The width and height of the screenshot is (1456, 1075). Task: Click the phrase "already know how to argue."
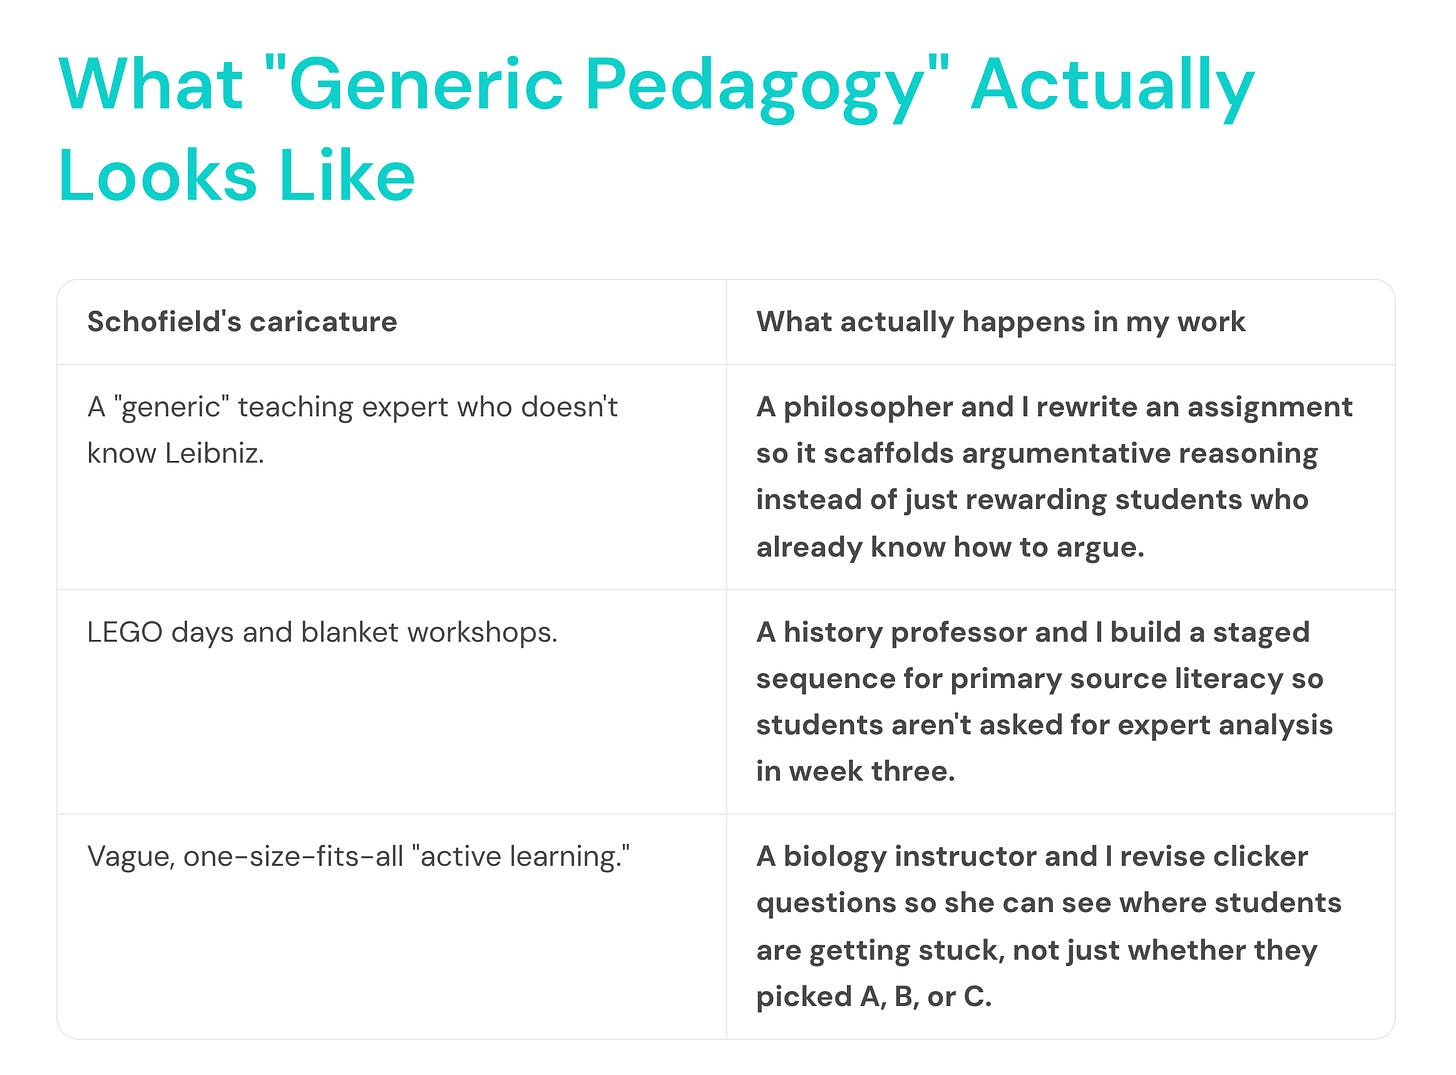click(950, 547)
